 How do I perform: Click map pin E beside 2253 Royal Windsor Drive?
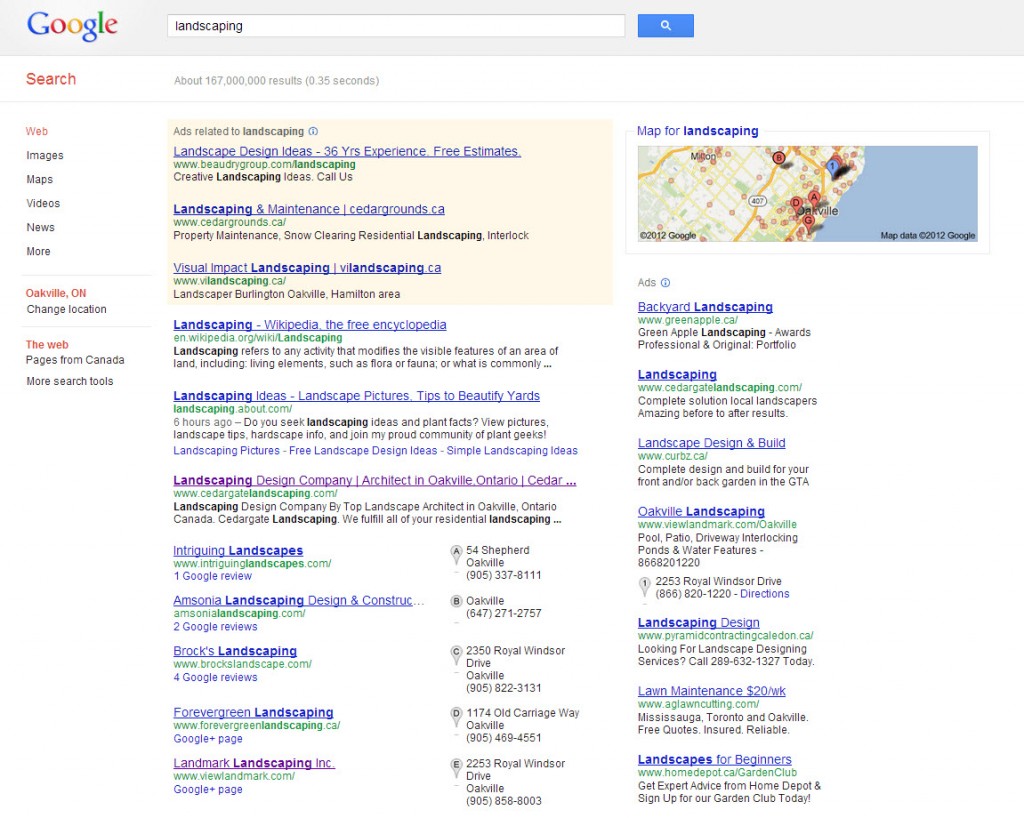click(x=456, y=768)
